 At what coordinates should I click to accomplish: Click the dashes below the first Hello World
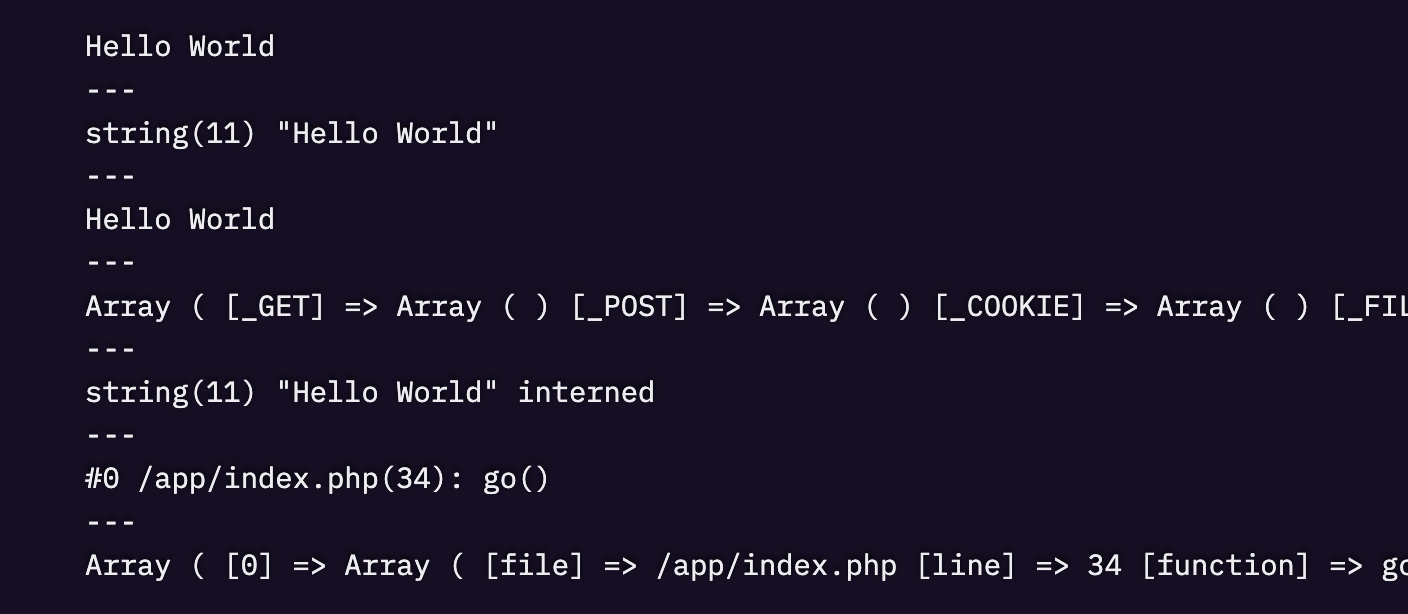[110, 90]
